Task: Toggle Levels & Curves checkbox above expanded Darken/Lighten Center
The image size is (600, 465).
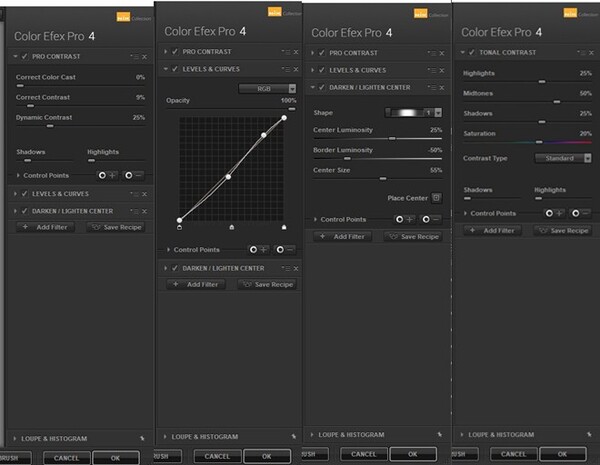Action: (x=322, y=70)
